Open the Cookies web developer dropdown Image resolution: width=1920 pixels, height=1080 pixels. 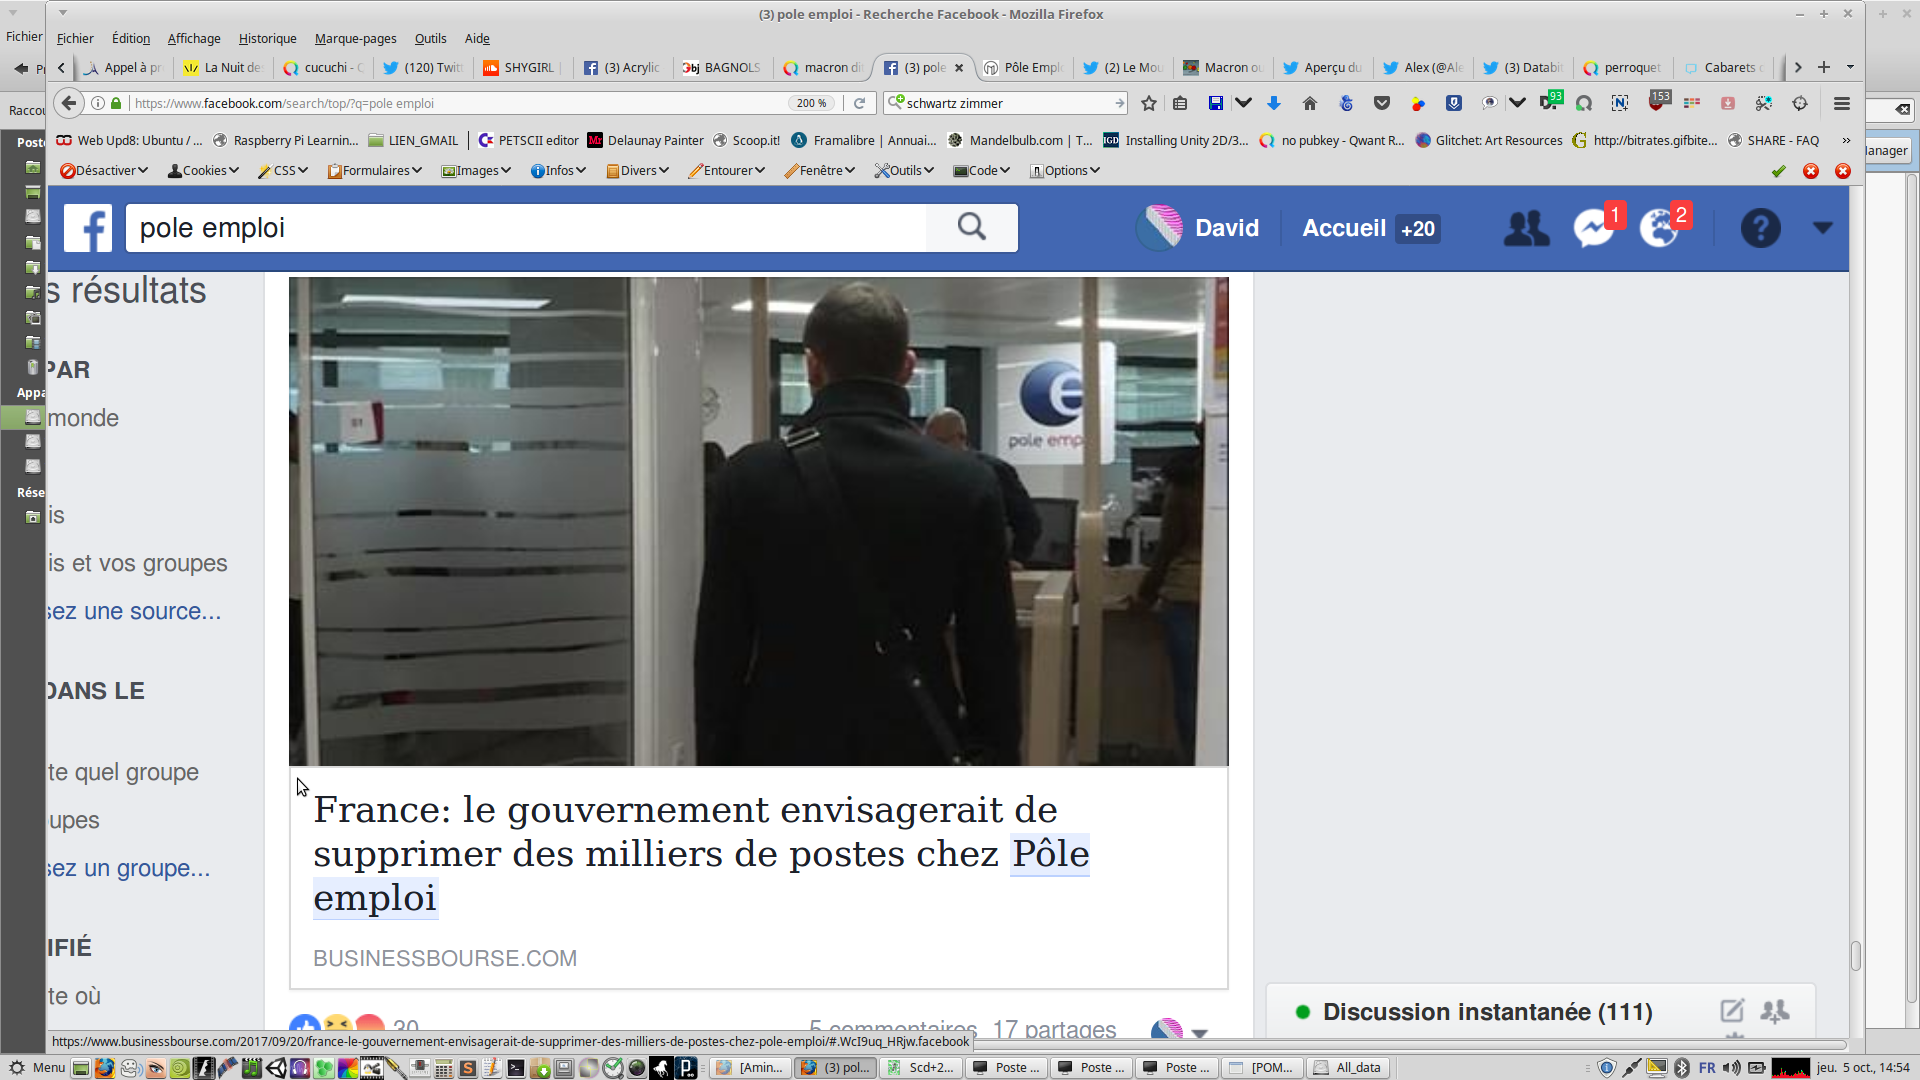click(x=204, y=171)
